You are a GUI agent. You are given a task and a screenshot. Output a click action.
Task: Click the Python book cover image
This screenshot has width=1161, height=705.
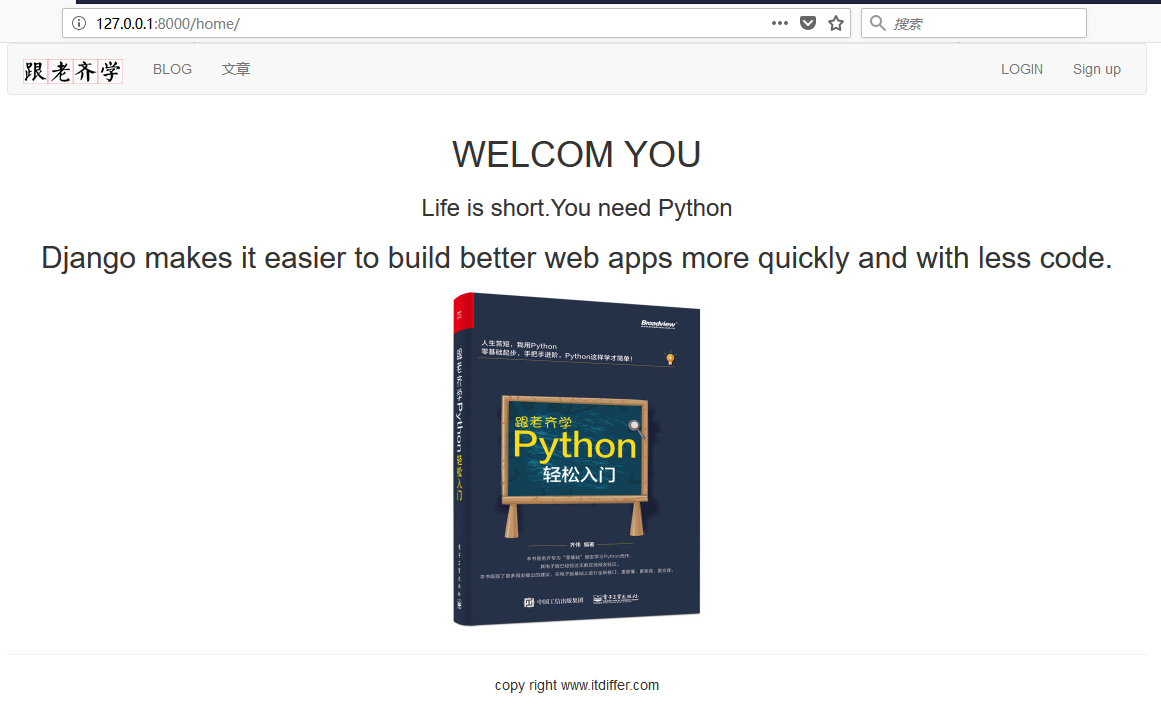click(x=577, y=458)
